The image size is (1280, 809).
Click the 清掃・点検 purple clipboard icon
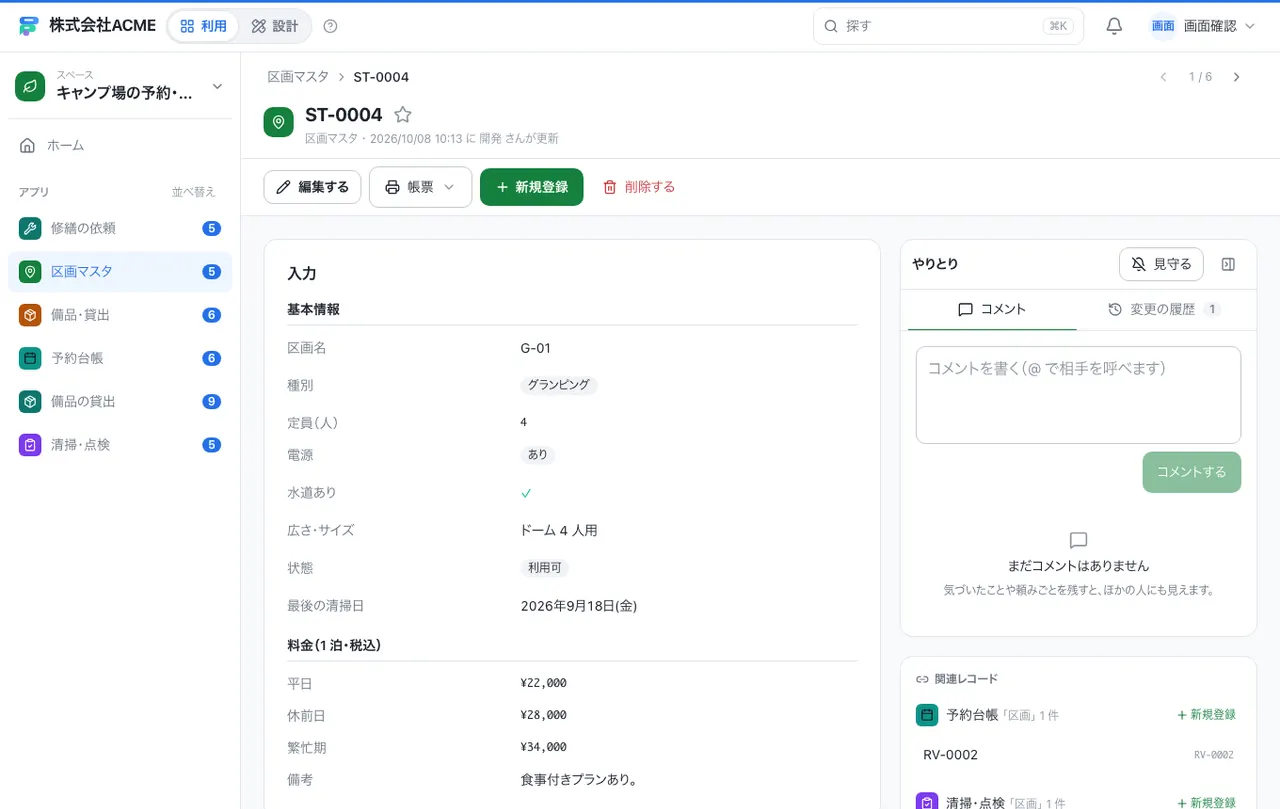click(30, 445)
